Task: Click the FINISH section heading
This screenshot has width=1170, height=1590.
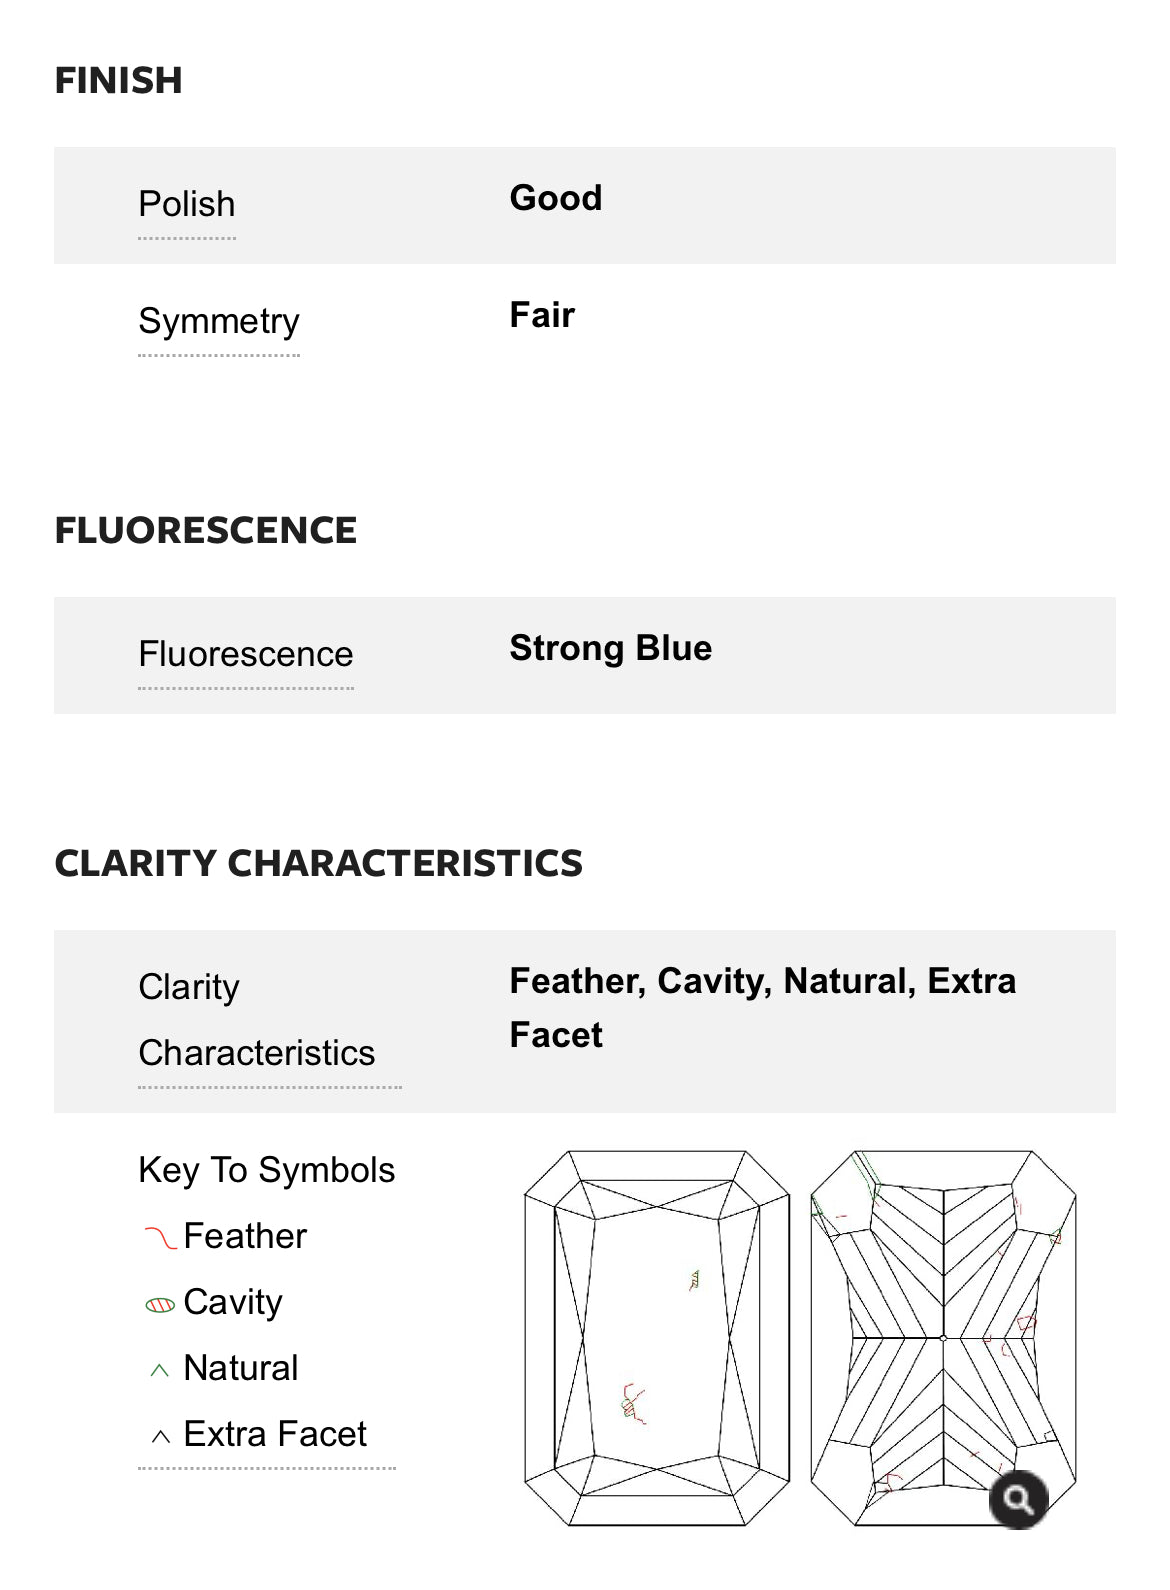Action: click(x=119, y=80)
